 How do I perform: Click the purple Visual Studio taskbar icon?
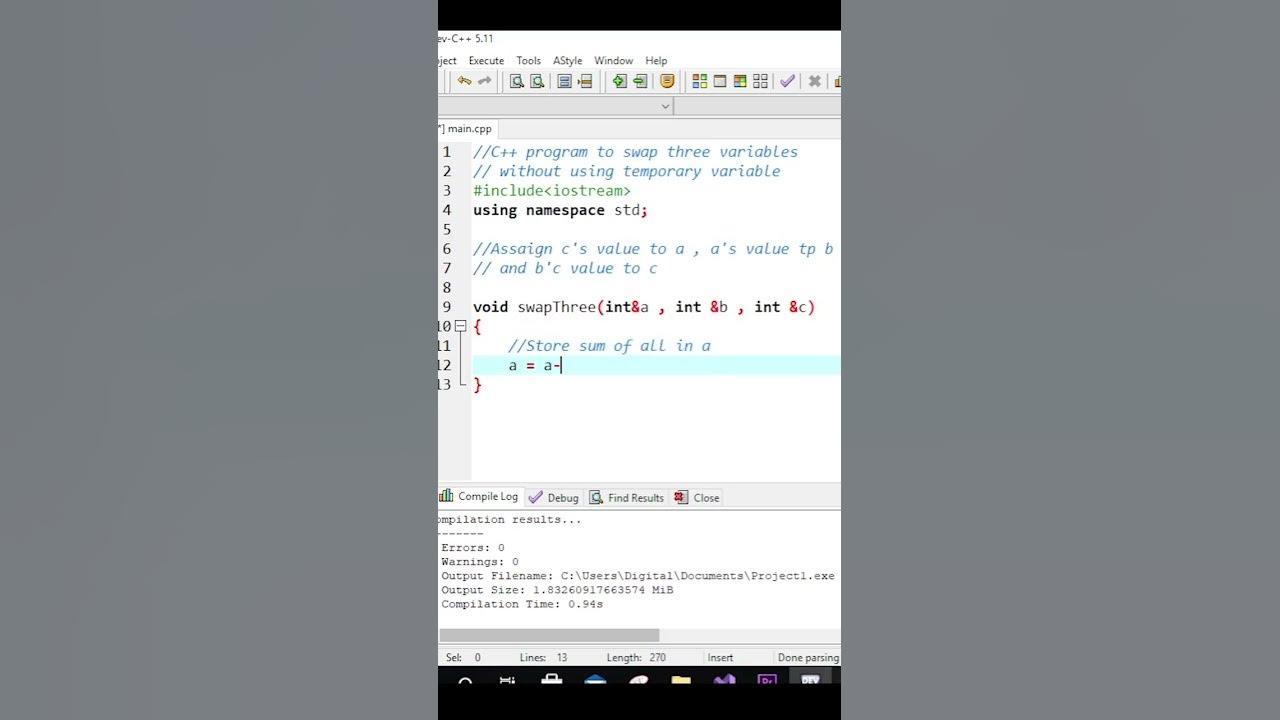(x=724, y=681)
